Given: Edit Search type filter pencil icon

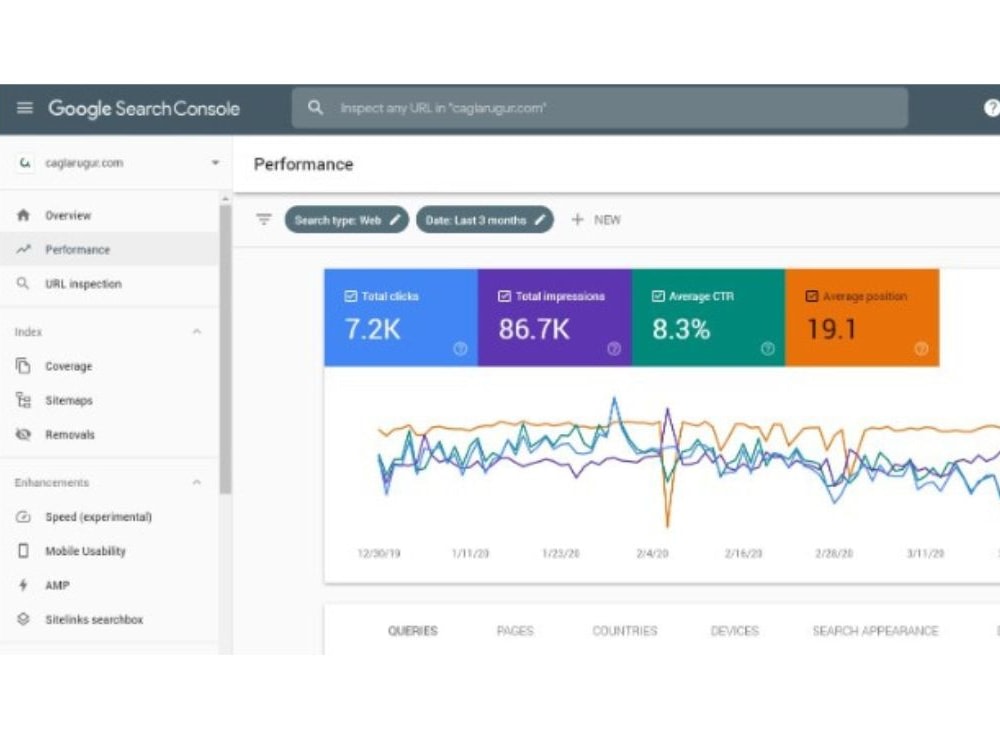Looking at the screenshot, I should 395,219.
